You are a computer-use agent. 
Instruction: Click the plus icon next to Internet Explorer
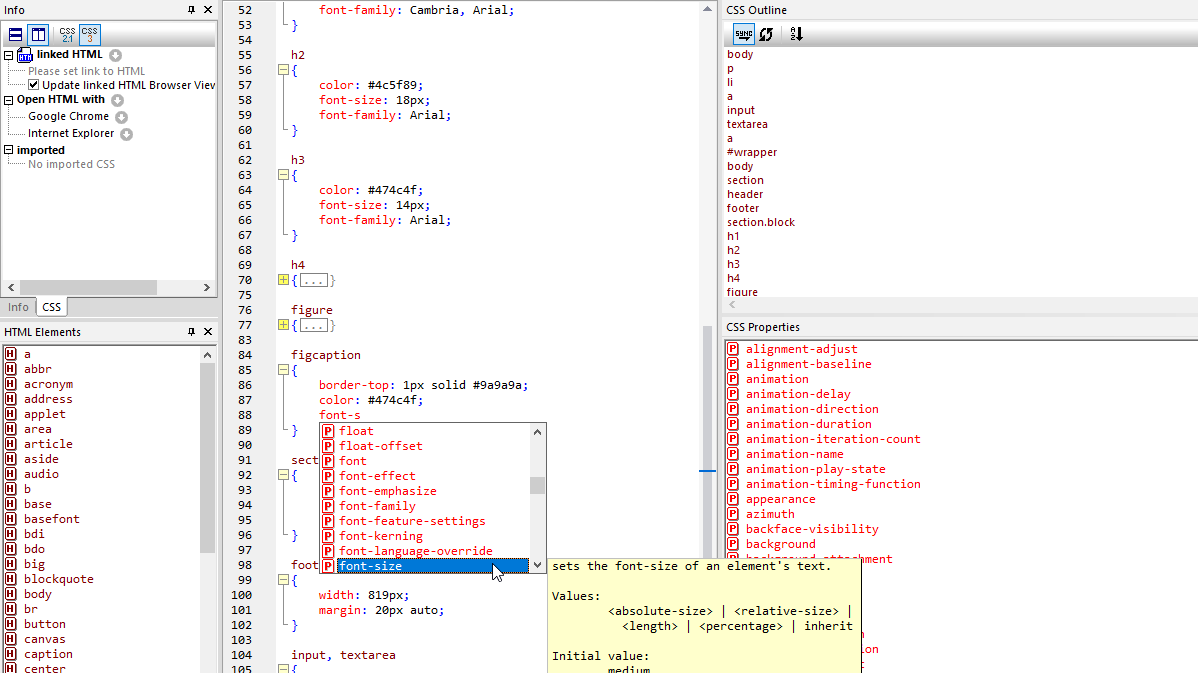click(x=127, y=134)
